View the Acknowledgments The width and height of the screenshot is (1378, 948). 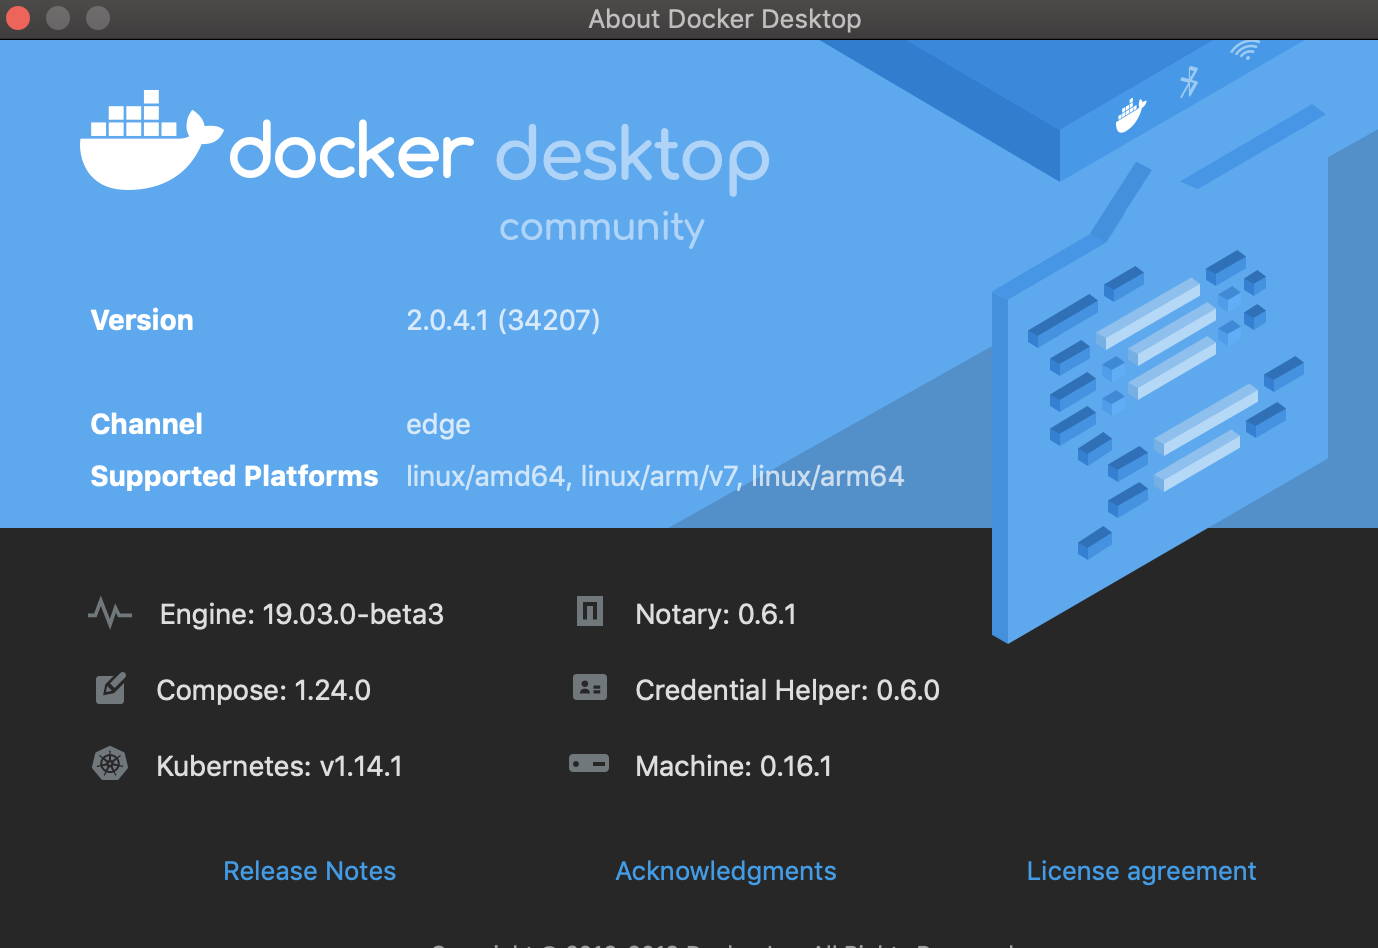click(x=725, y=871)
